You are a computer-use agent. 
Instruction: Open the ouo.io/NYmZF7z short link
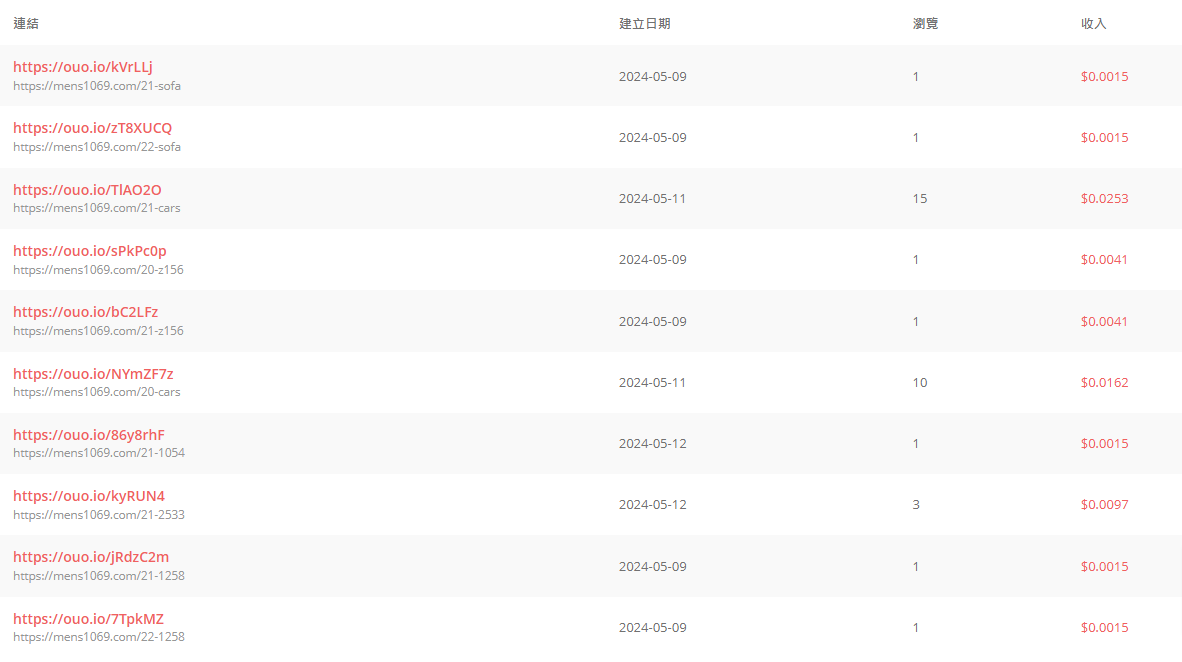(93, 374)
